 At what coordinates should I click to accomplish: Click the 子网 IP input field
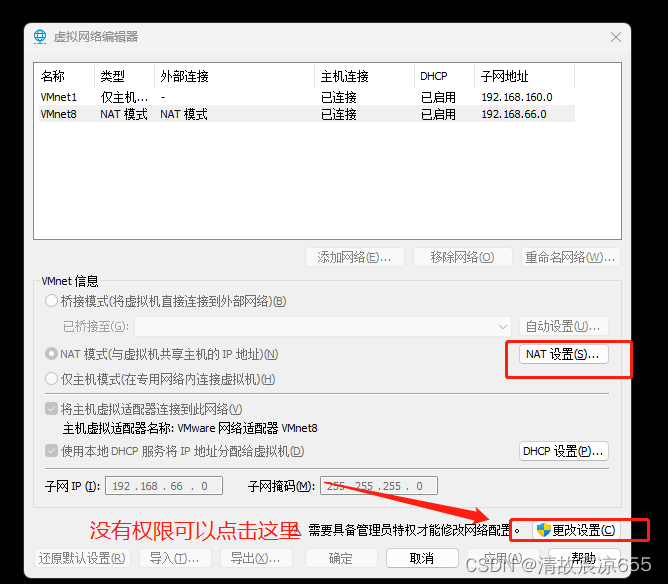coord(164,486)
